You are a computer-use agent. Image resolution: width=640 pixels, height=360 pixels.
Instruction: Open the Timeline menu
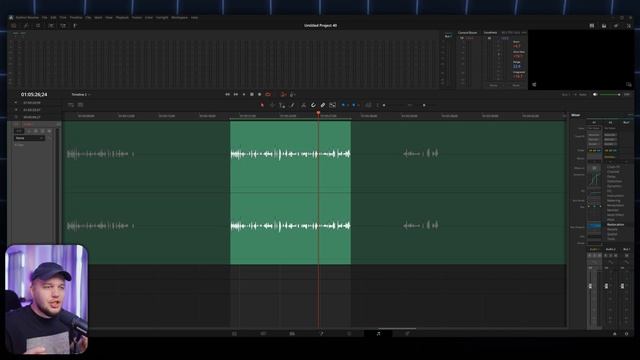76,18
